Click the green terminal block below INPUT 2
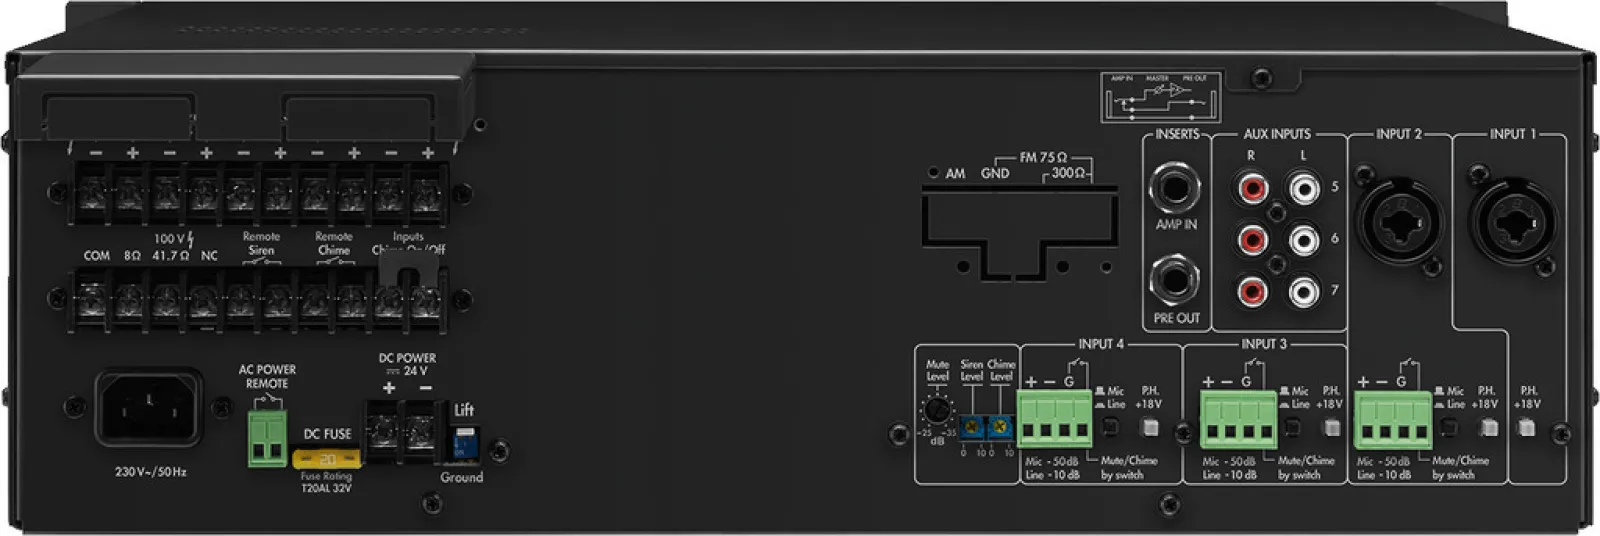The image size is (1600, 536). point(1393,418)
